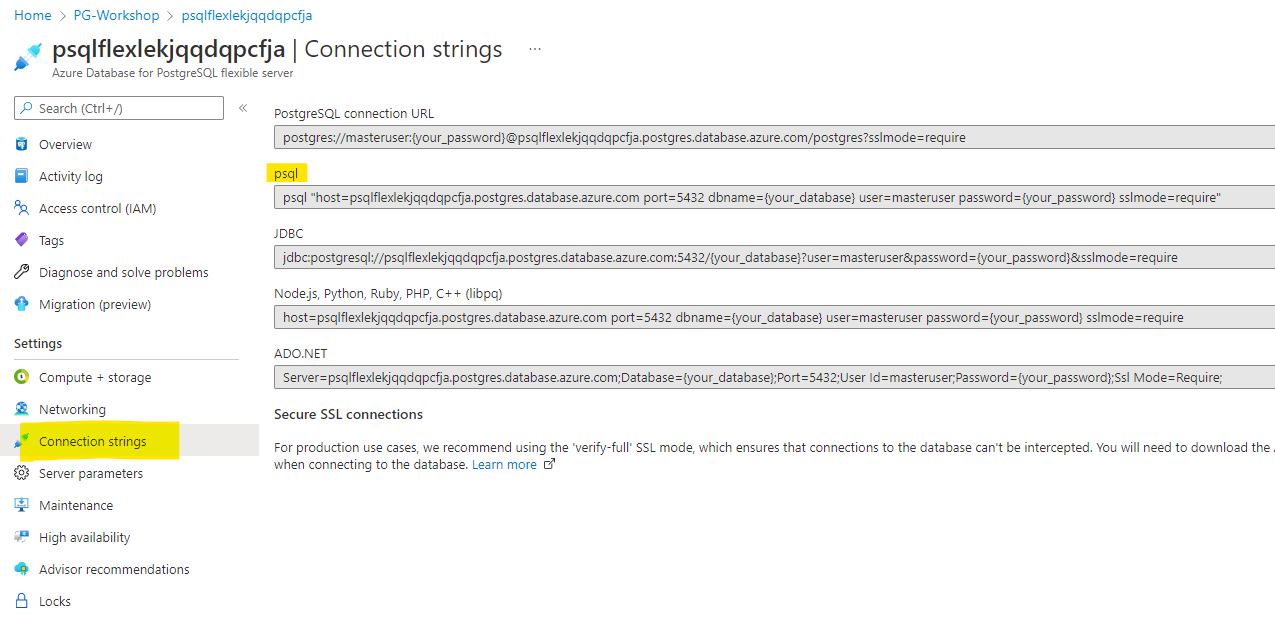Click the Access control (IAM) icon
Image resolution: width=1275 pixels, height=628 pixels.
pyautogui.click(x=21, y=209)
